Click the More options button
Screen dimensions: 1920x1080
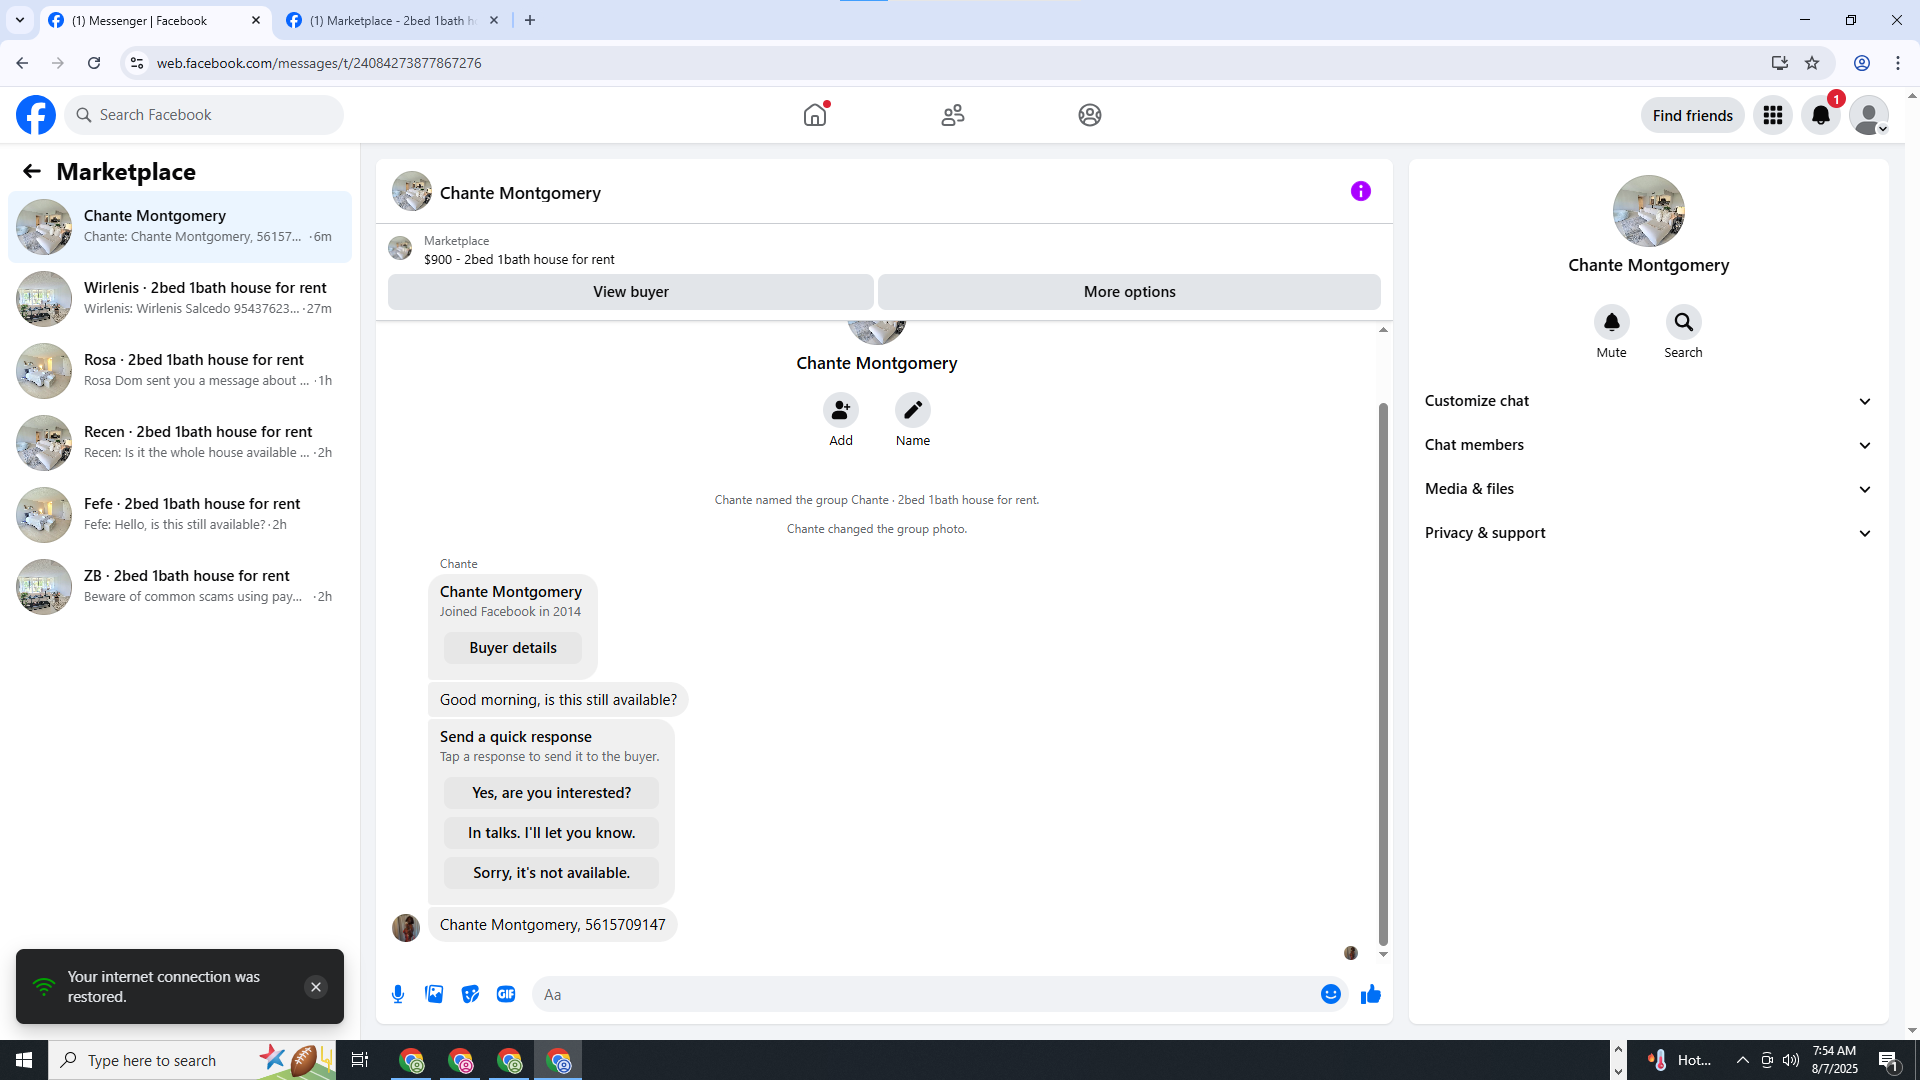pos(1130,292)
